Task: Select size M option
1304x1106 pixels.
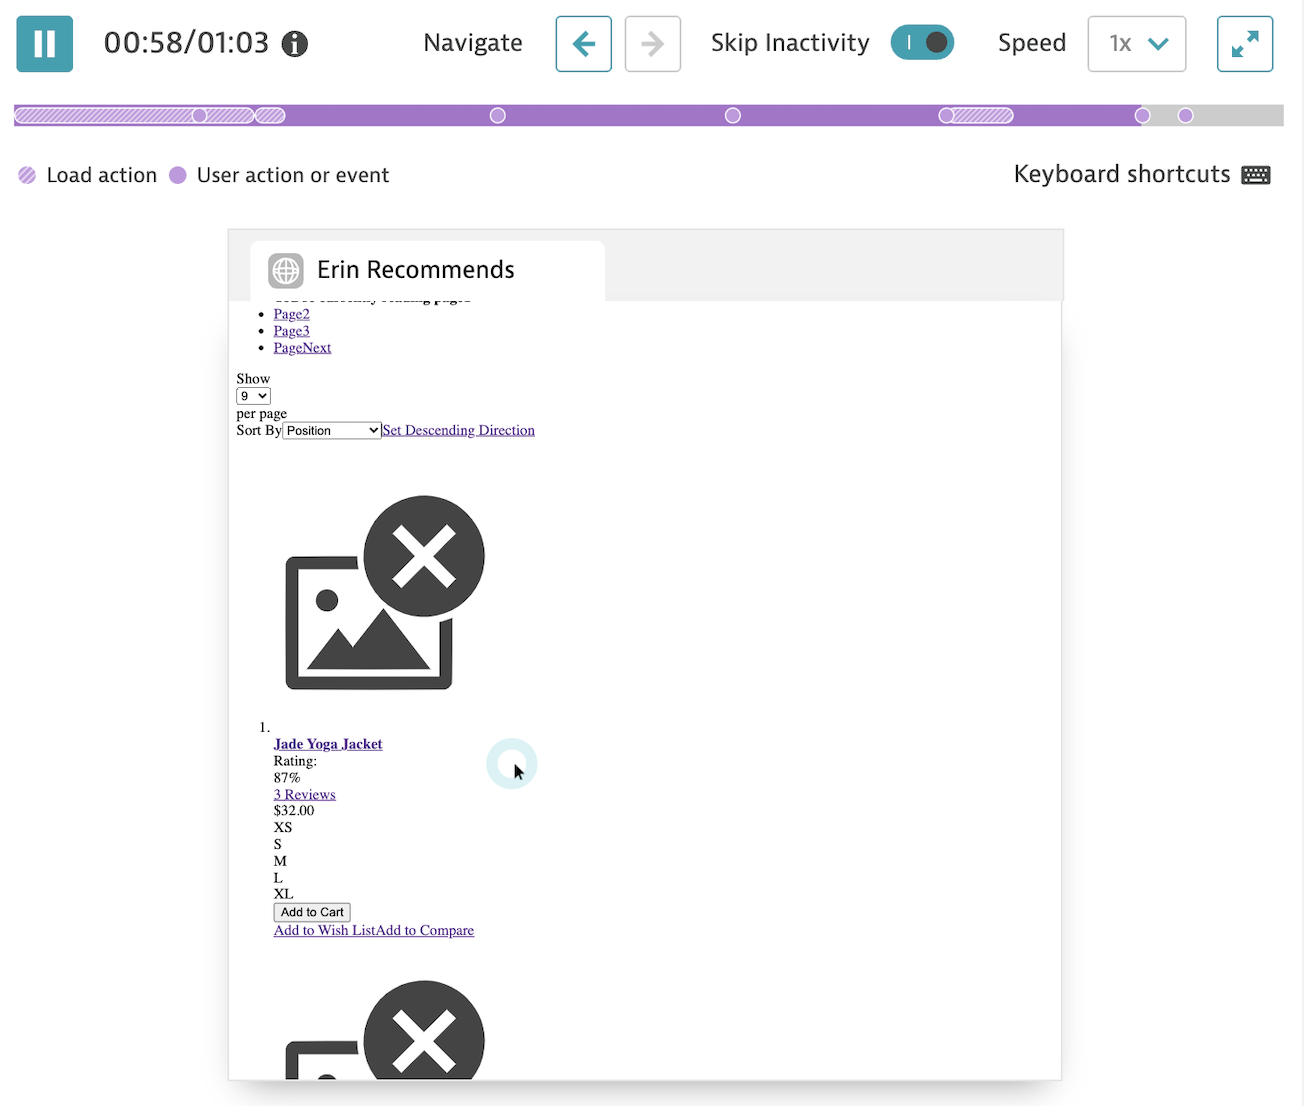Action: (280, 861)
